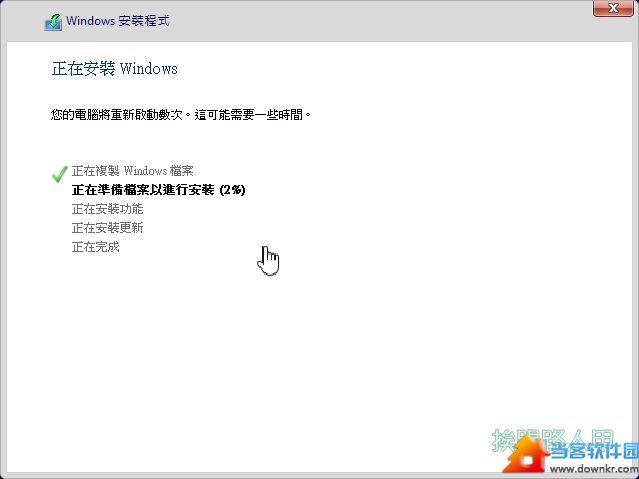The image size is (639, 479).
Task: Click the '当客软件园' watermark text
Action: (x=594, y=452)
